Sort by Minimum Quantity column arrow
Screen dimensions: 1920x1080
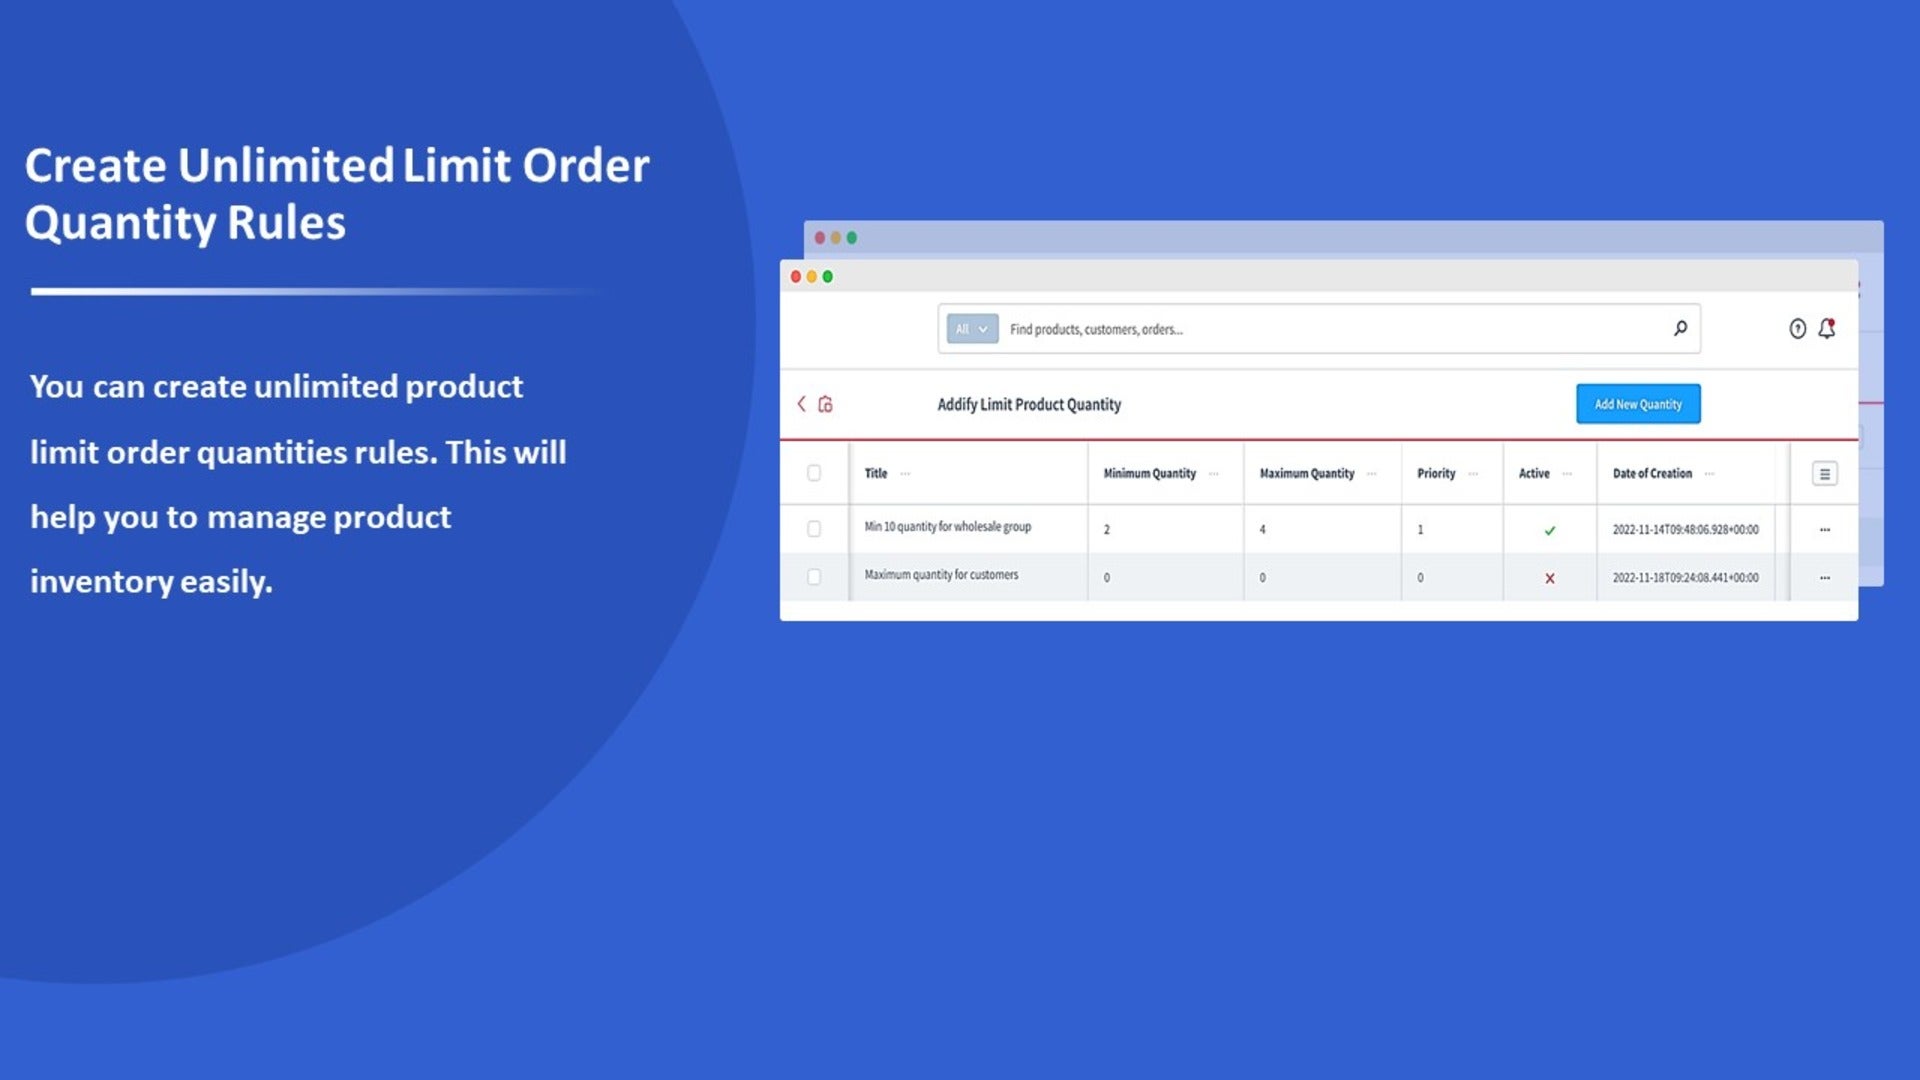tap(1215, 473)
